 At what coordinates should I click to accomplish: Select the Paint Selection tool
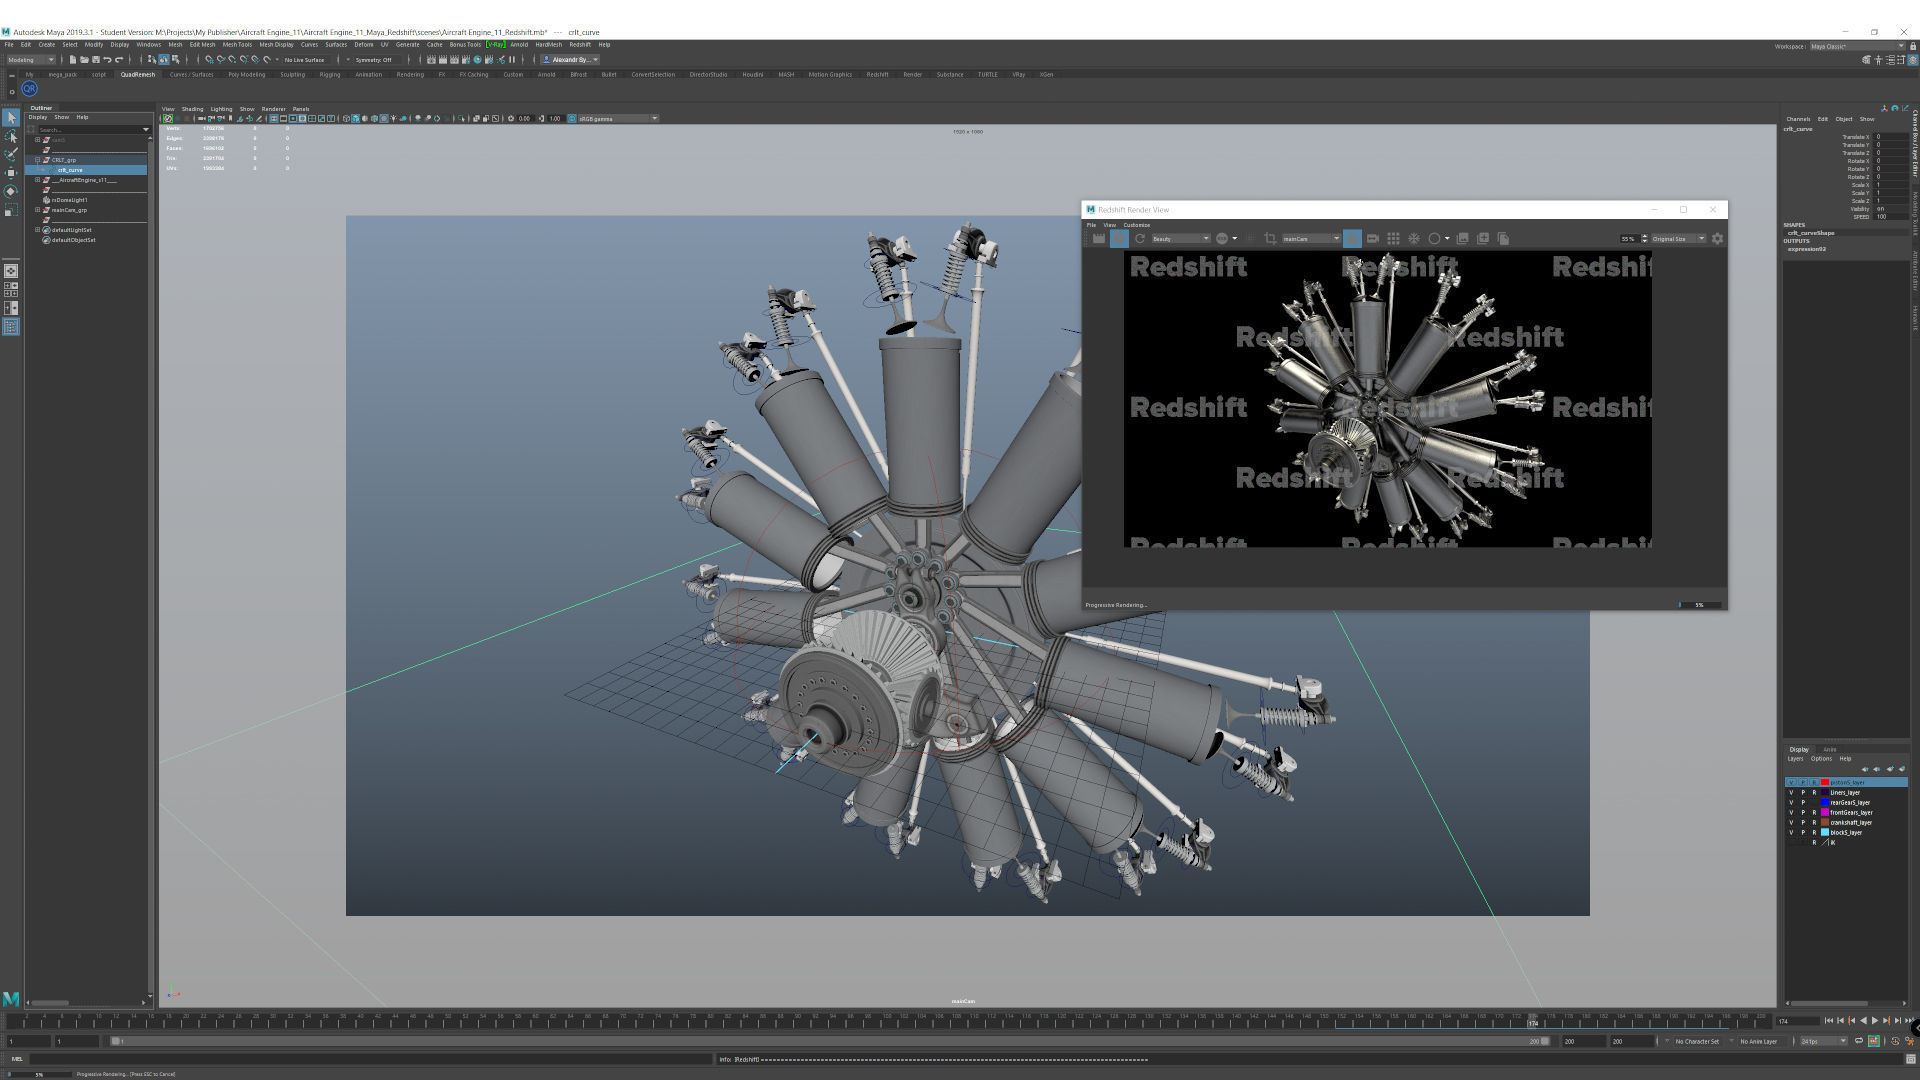11,153
